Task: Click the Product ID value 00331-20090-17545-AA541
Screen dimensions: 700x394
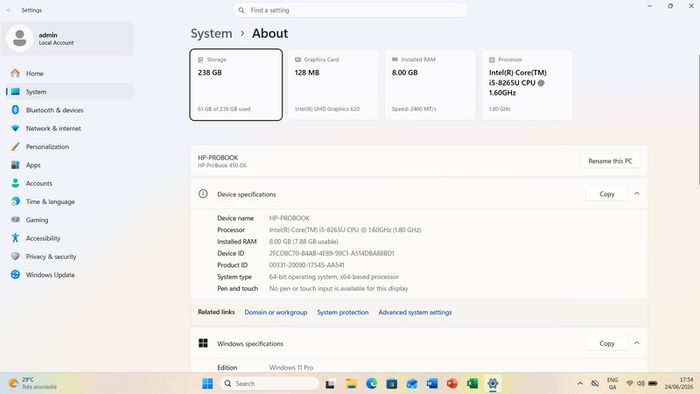Action: click(x=306, y=265)
